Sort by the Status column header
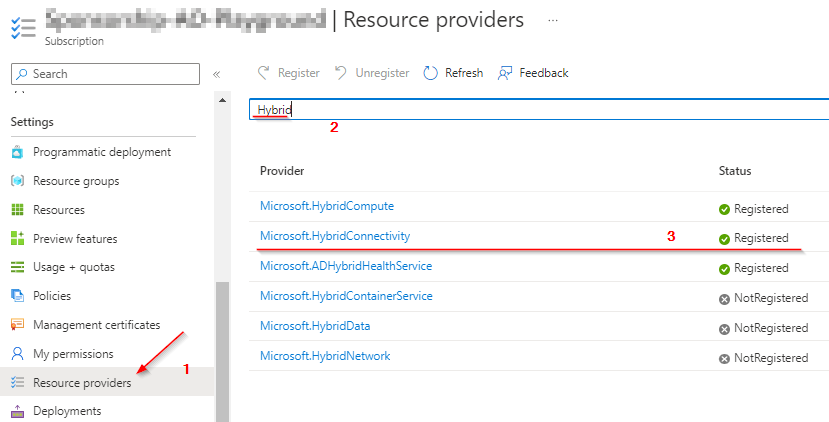The image size is (829, 422). click(x=735, y=171)
